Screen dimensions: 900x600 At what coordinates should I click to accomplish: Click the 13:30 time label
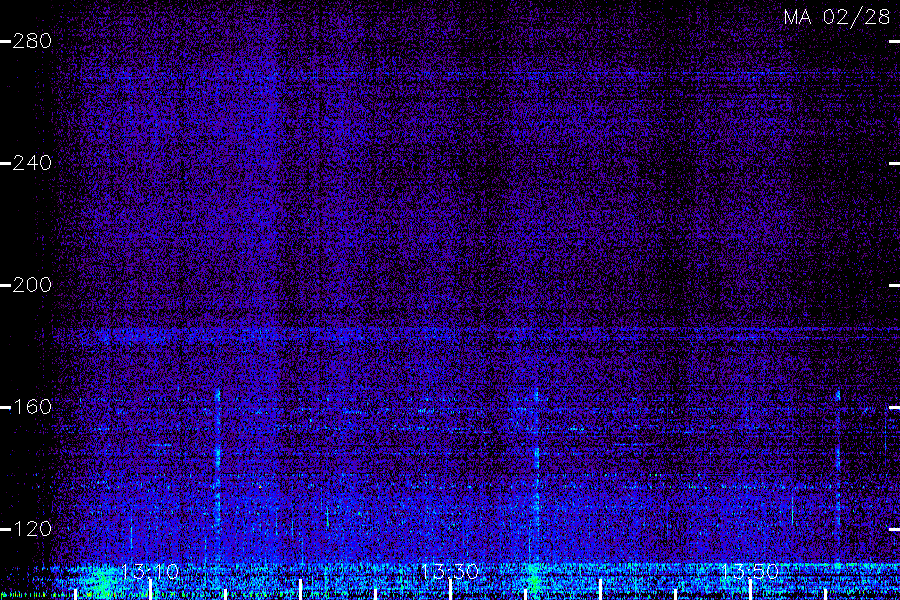click(x=449, y=571)
